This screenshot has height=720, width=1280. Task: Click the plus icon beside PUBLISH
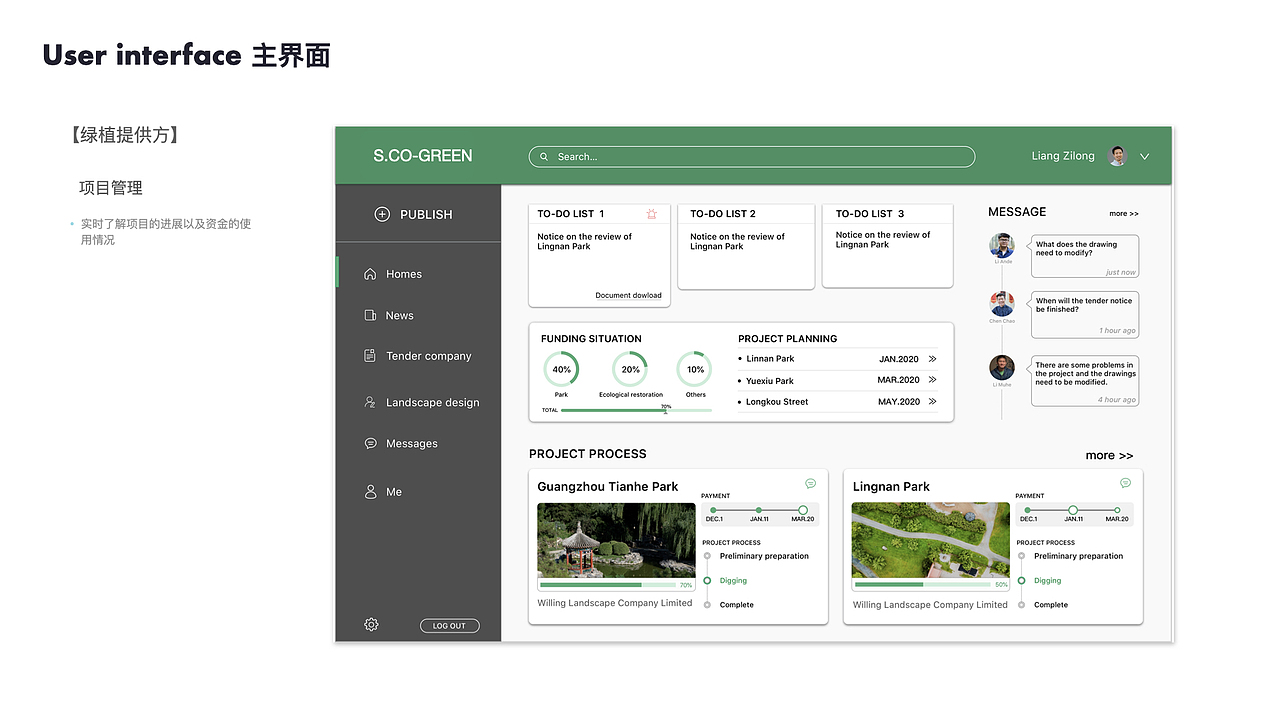(x=381, y=214)
